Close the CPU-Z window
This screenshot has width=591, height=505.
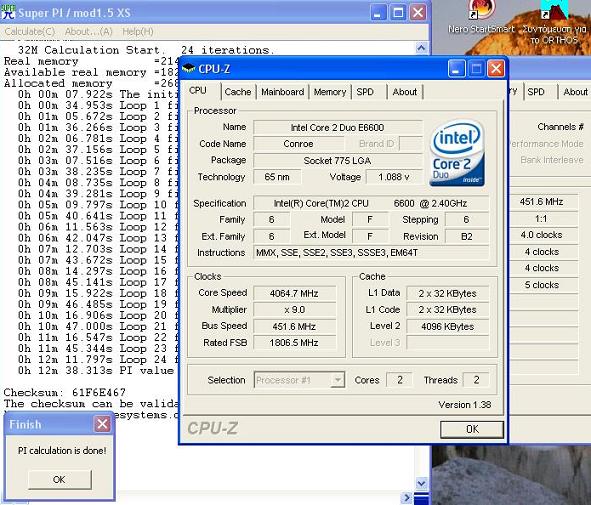tap(496, 69)
